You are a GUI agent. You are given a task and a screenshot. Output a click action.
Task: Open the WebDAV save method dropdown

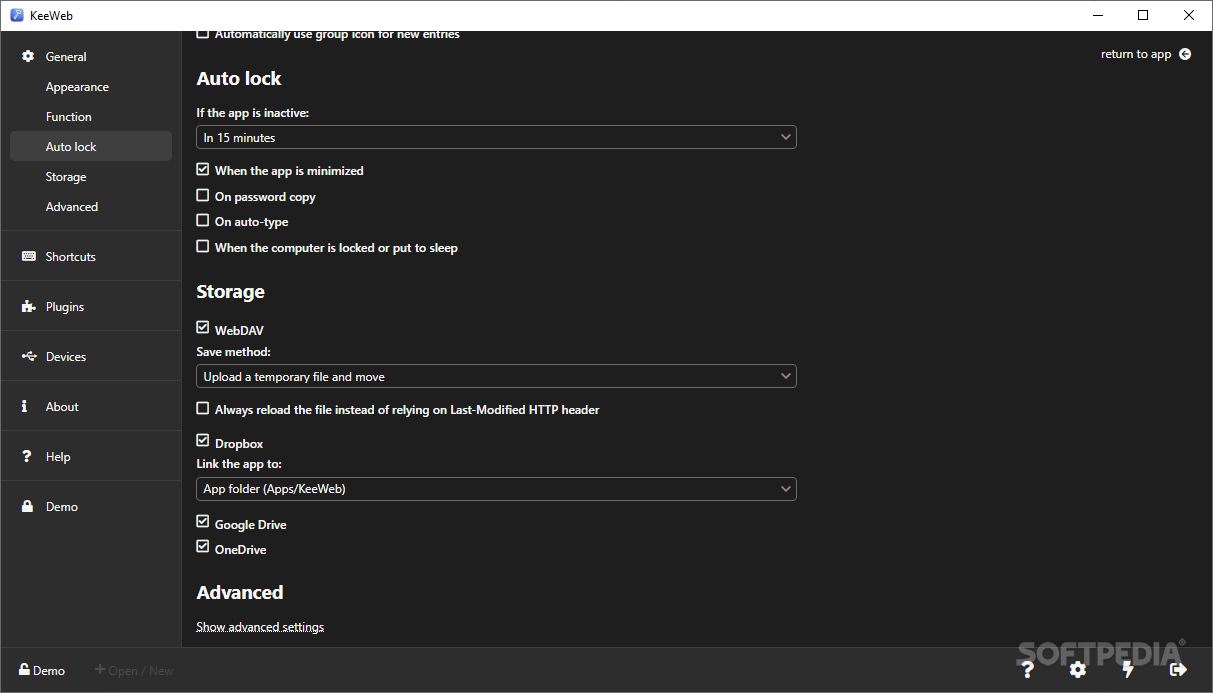click(496, 376)
